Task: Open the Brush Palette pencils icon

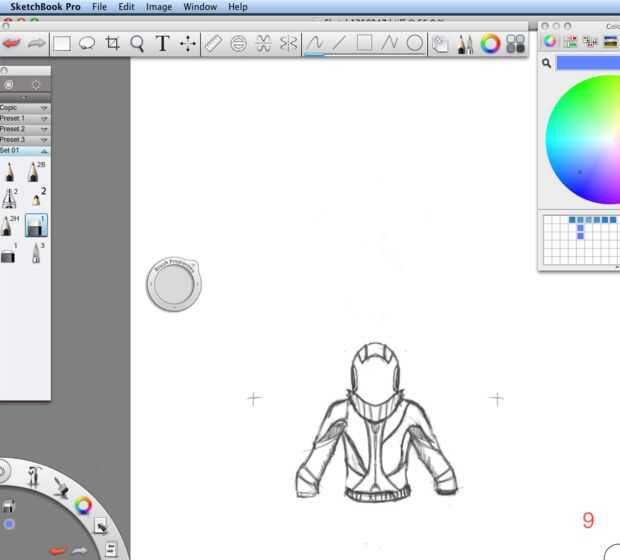Action: [x=465, y=44]
